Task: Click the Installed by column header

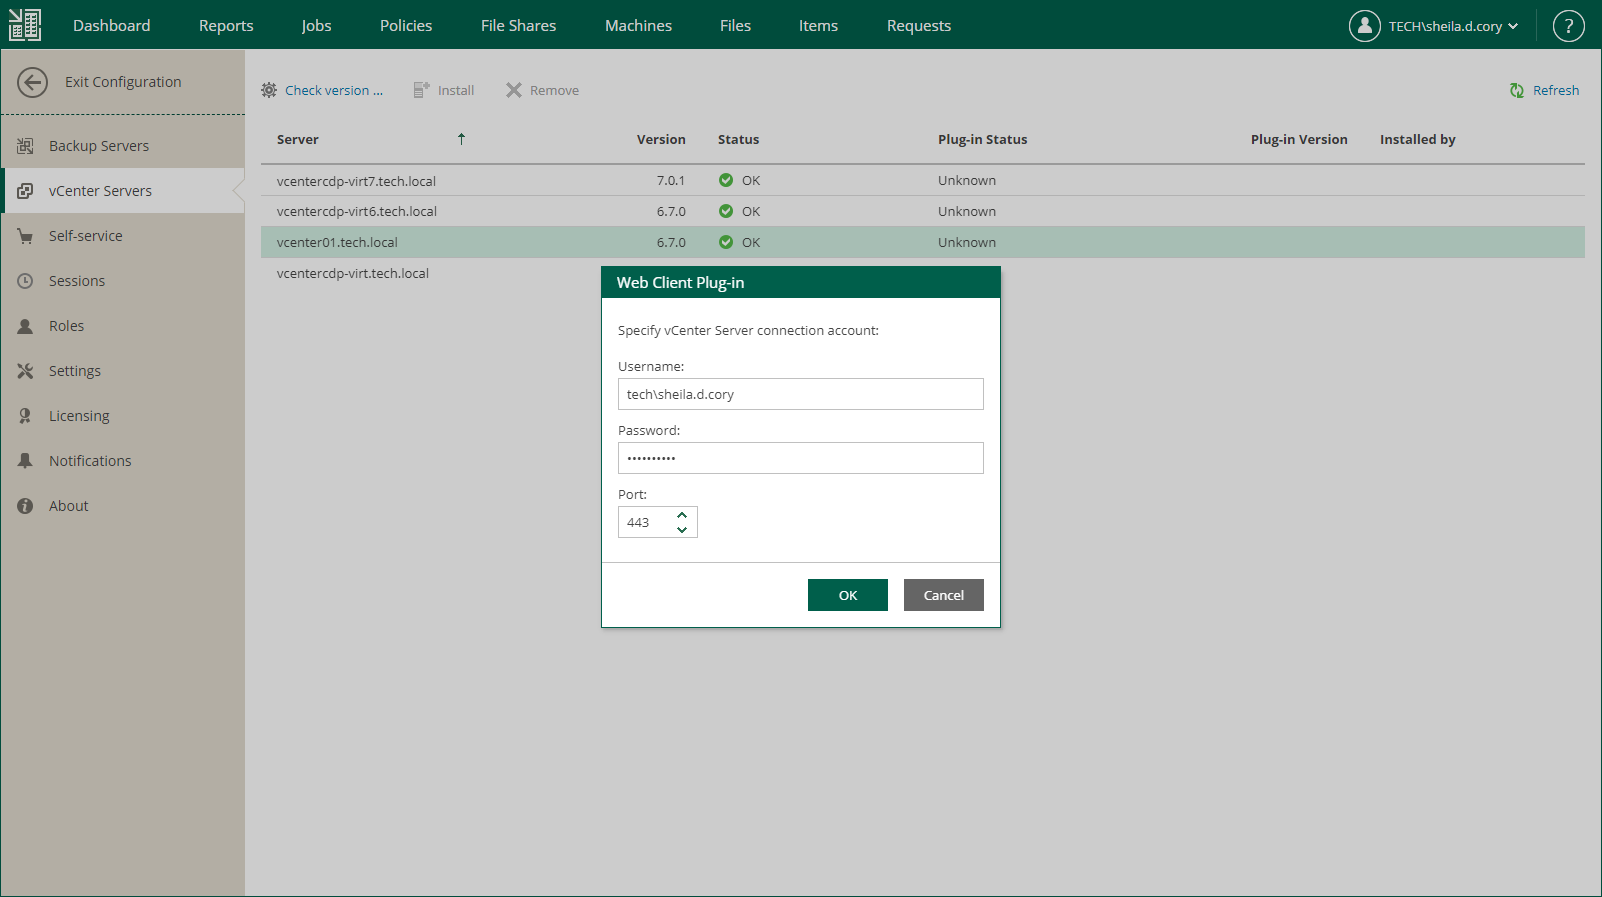Action: point(1418,139)
